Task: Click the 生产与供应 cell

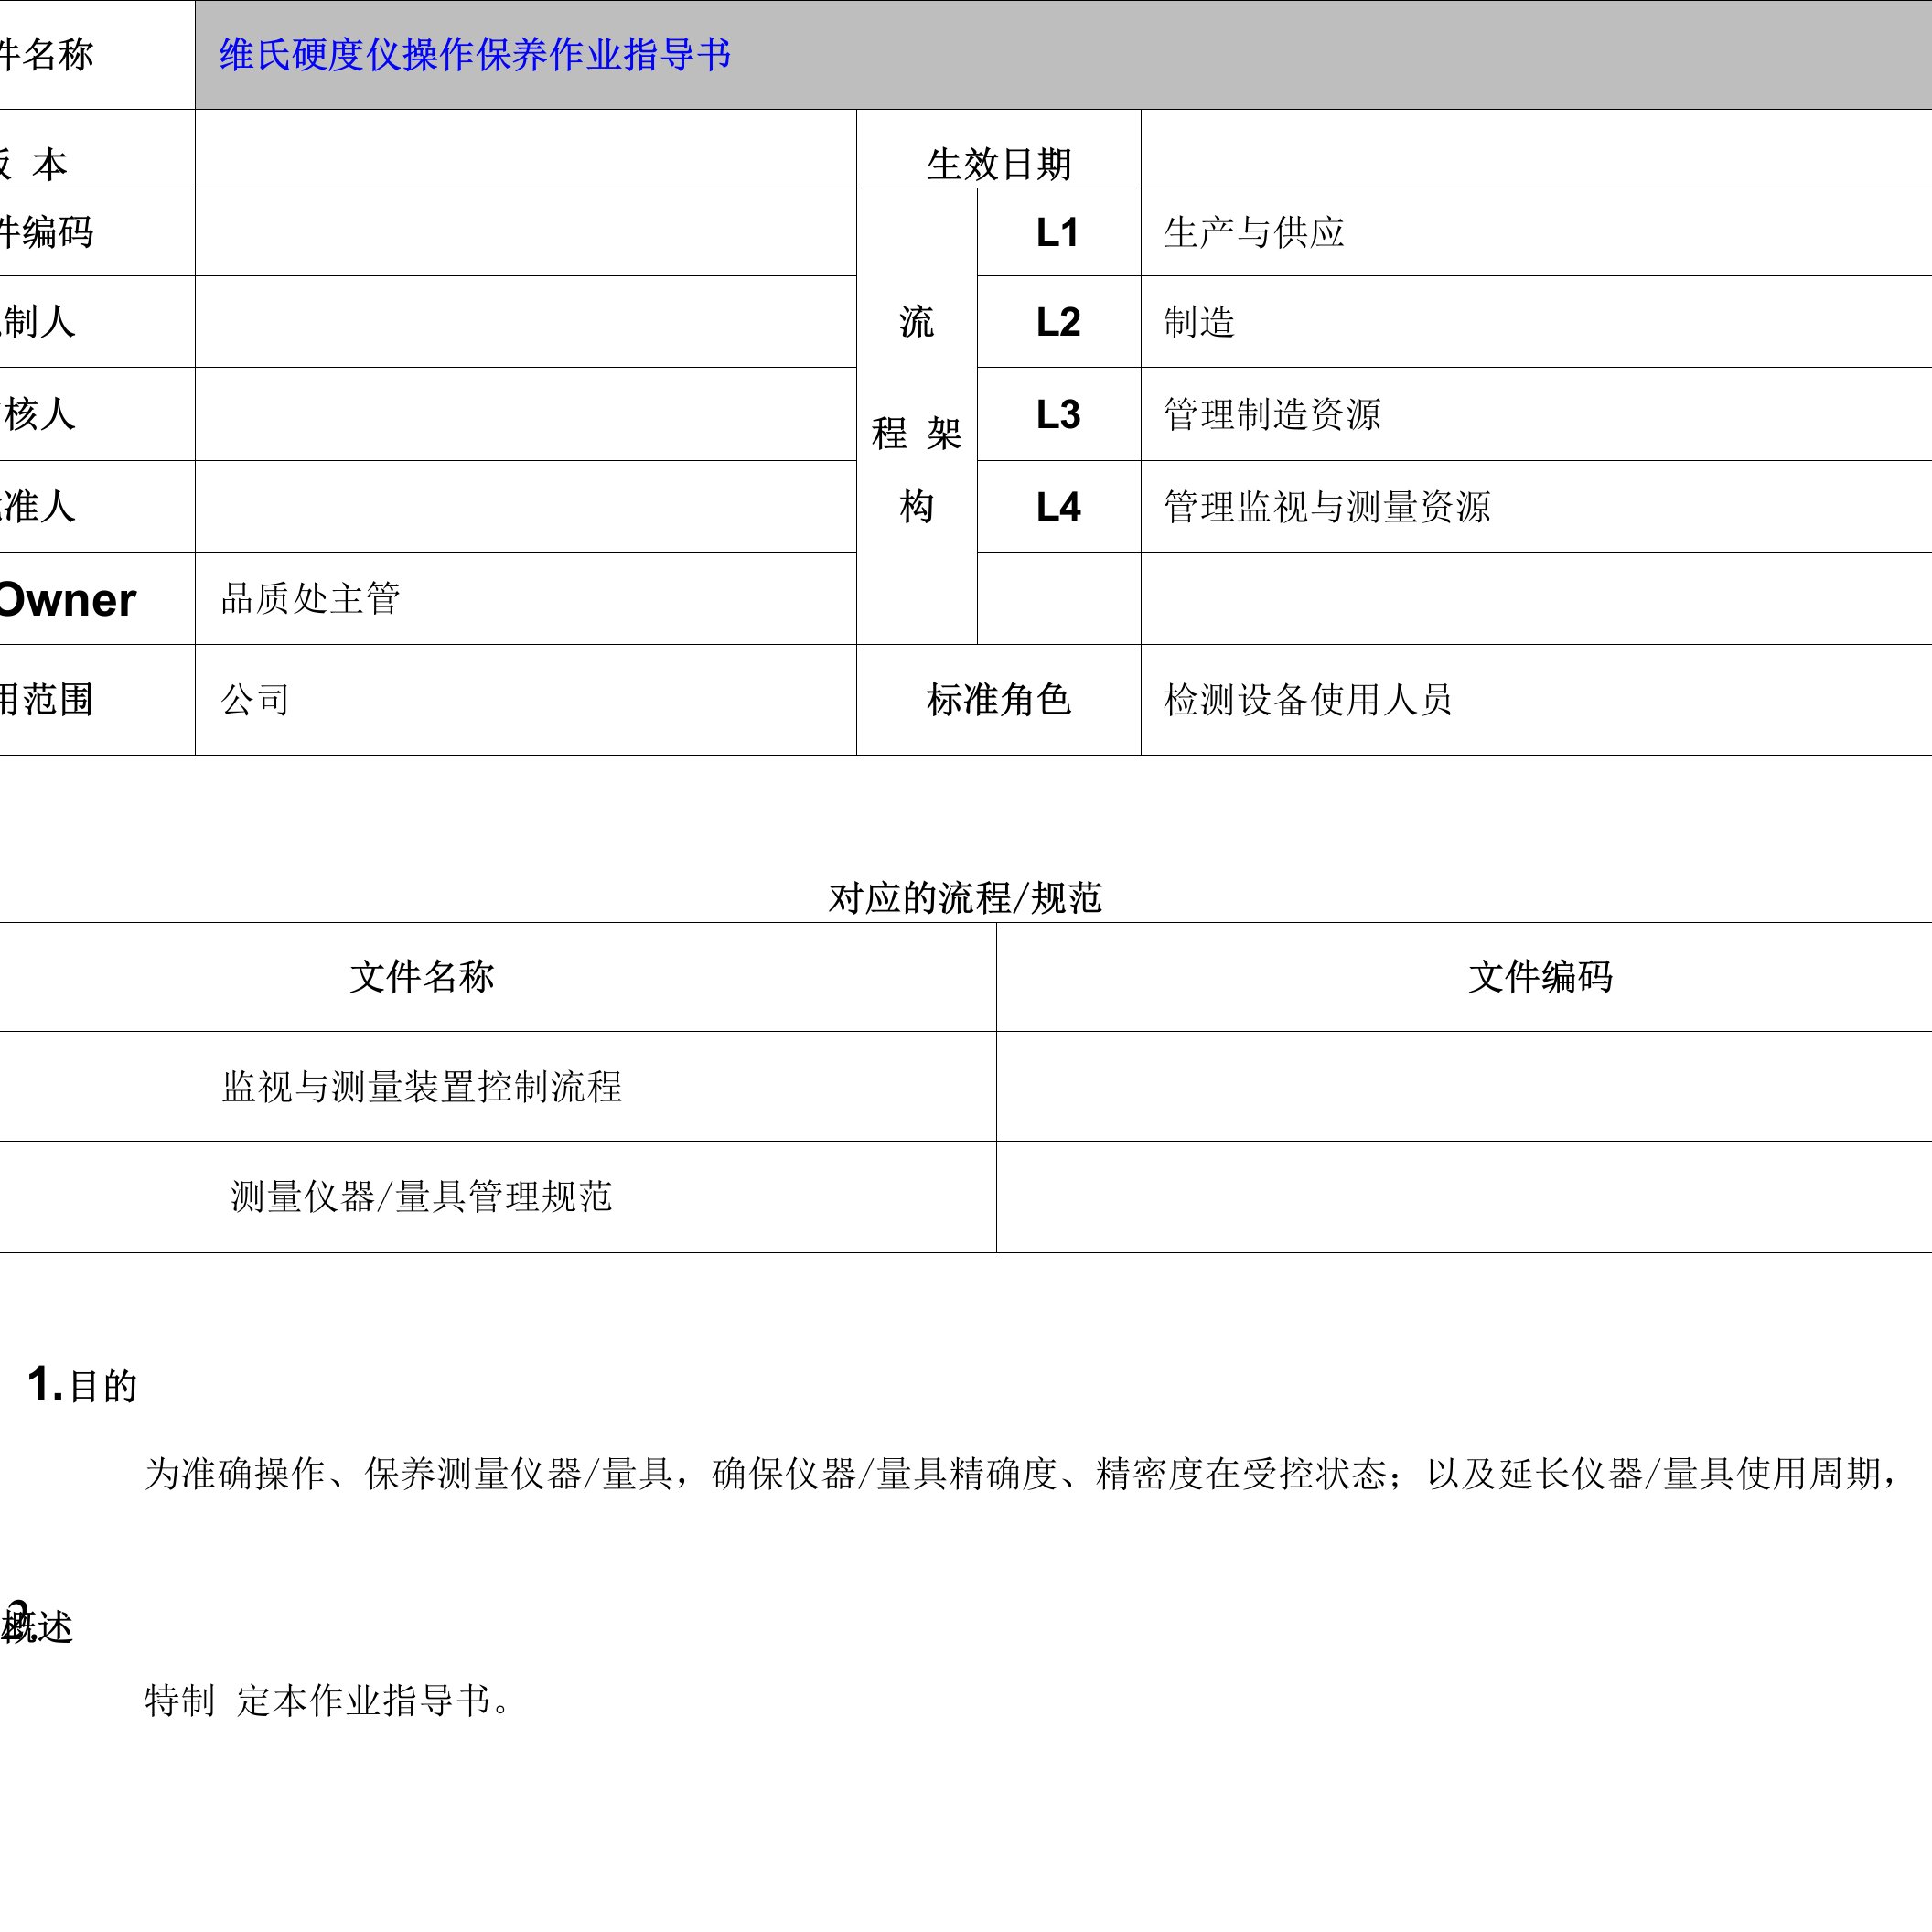Action: pos(1536,232)
